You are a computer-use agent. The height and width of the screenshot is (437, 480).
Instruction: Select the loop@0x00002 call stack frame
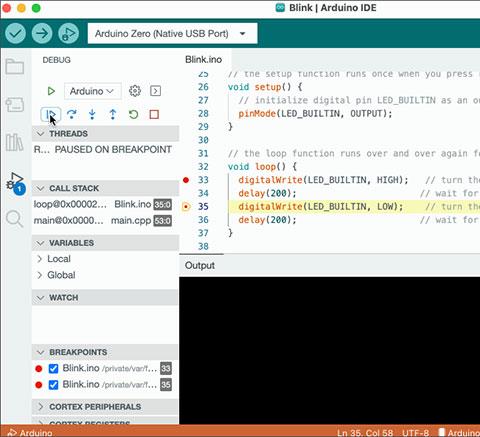pyautogui.click(x=103, y=204)
